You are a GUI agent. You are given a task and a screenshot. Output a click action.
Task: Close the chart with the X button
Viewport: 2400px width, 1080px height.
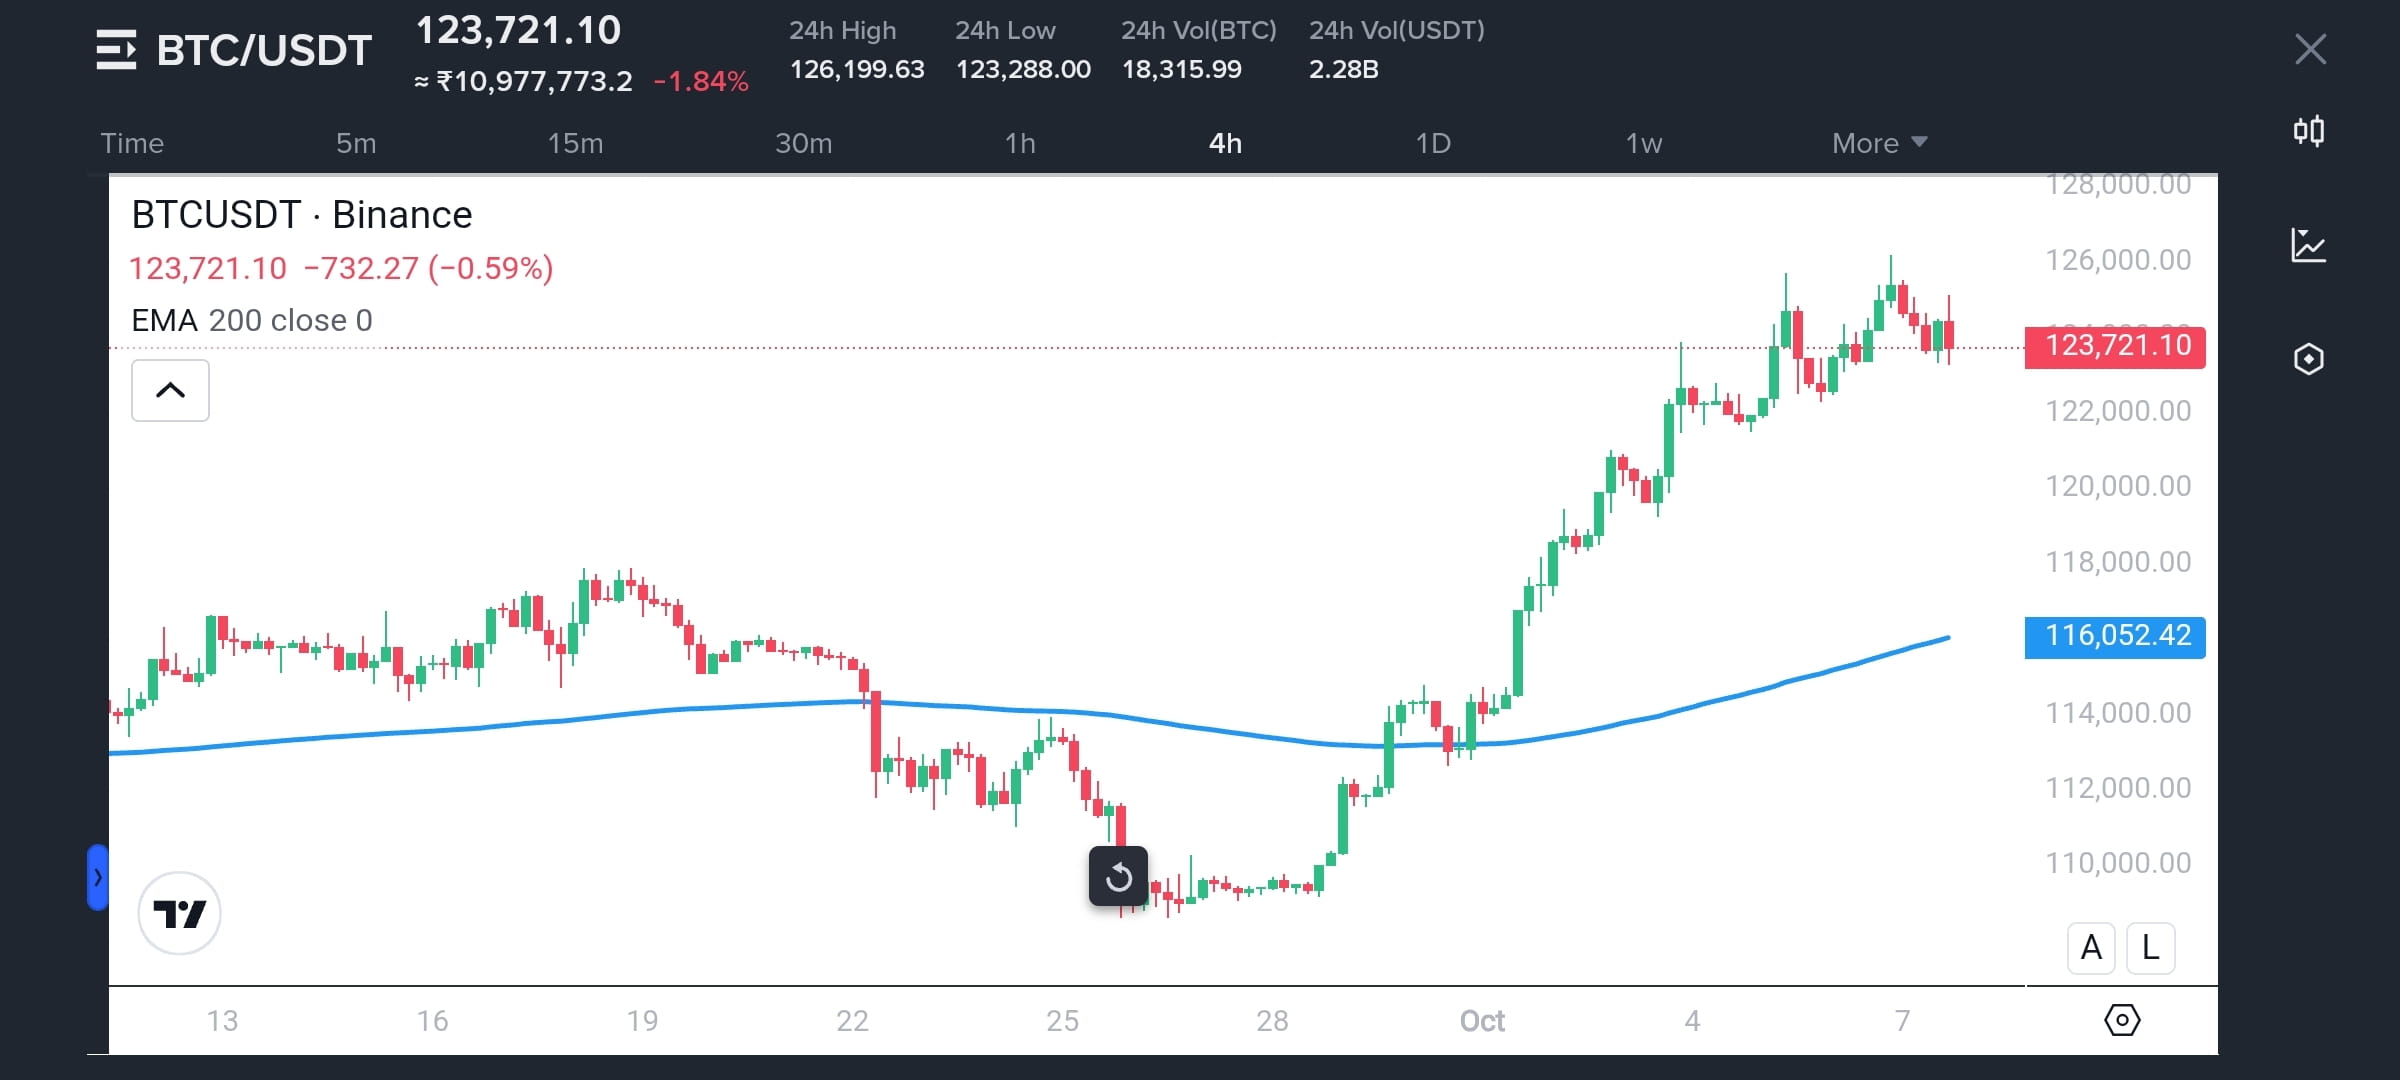2310,49
